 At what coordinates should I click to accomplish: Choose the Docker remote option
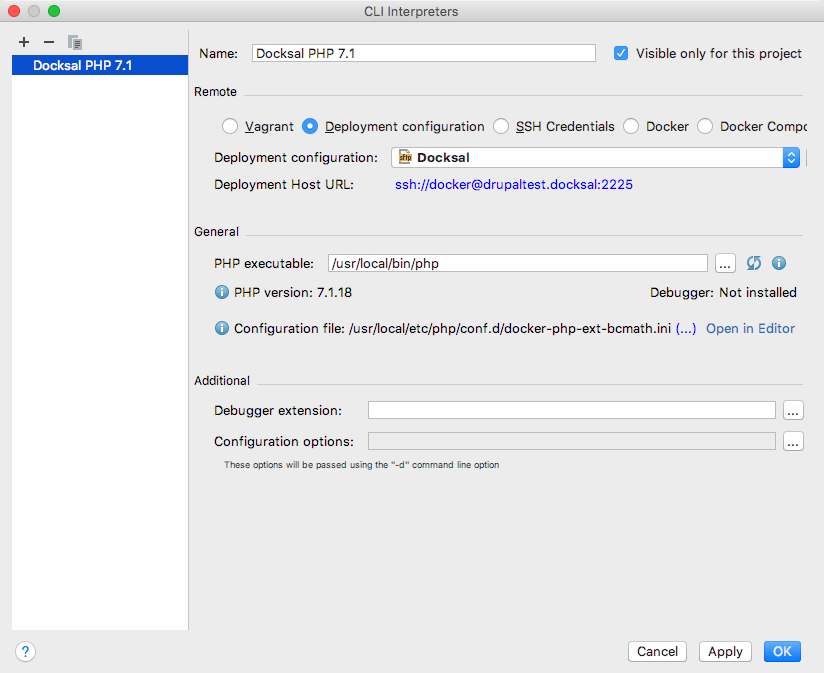click(631, 126)
